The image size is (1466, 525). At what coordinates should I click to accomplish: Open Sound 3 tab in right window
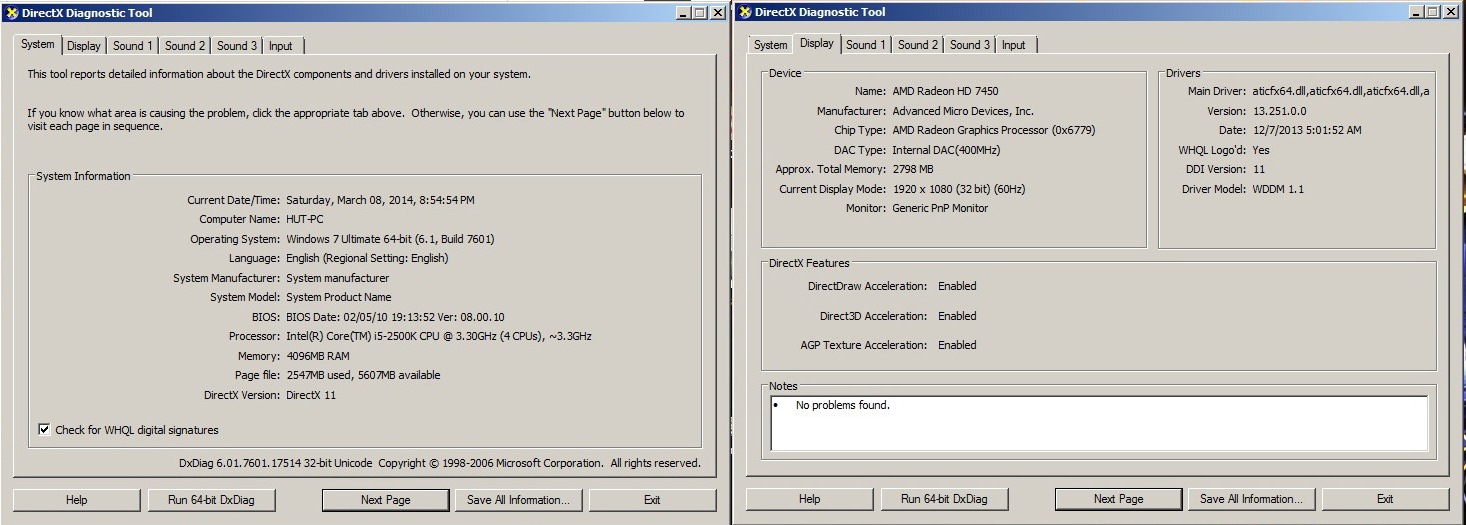(970, 45)
